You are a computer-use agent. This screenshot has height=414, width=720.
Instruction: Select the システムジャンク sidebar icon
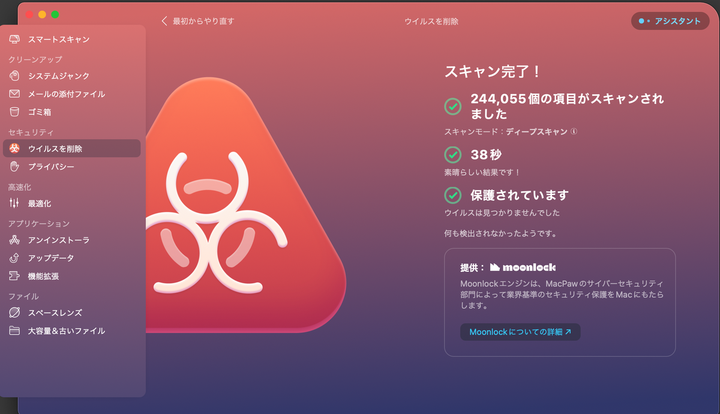(x=14, y=76)
